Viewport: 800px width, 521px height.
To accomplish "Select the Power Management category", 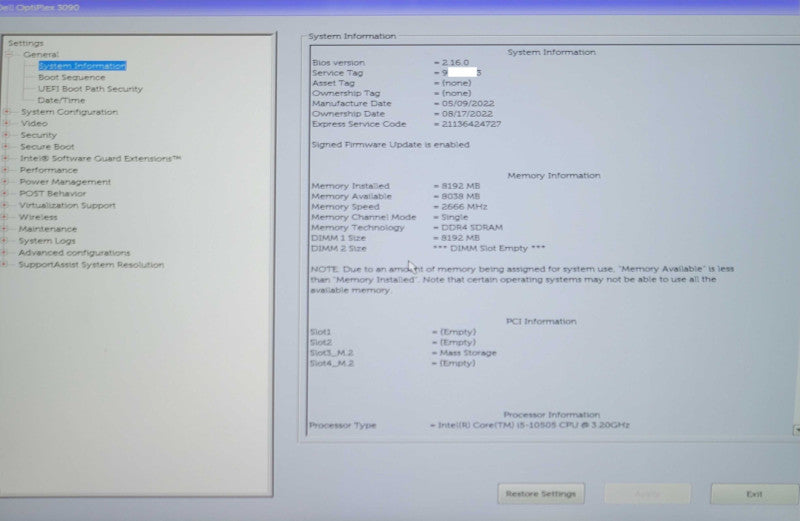I will click(x=65, y=182).
